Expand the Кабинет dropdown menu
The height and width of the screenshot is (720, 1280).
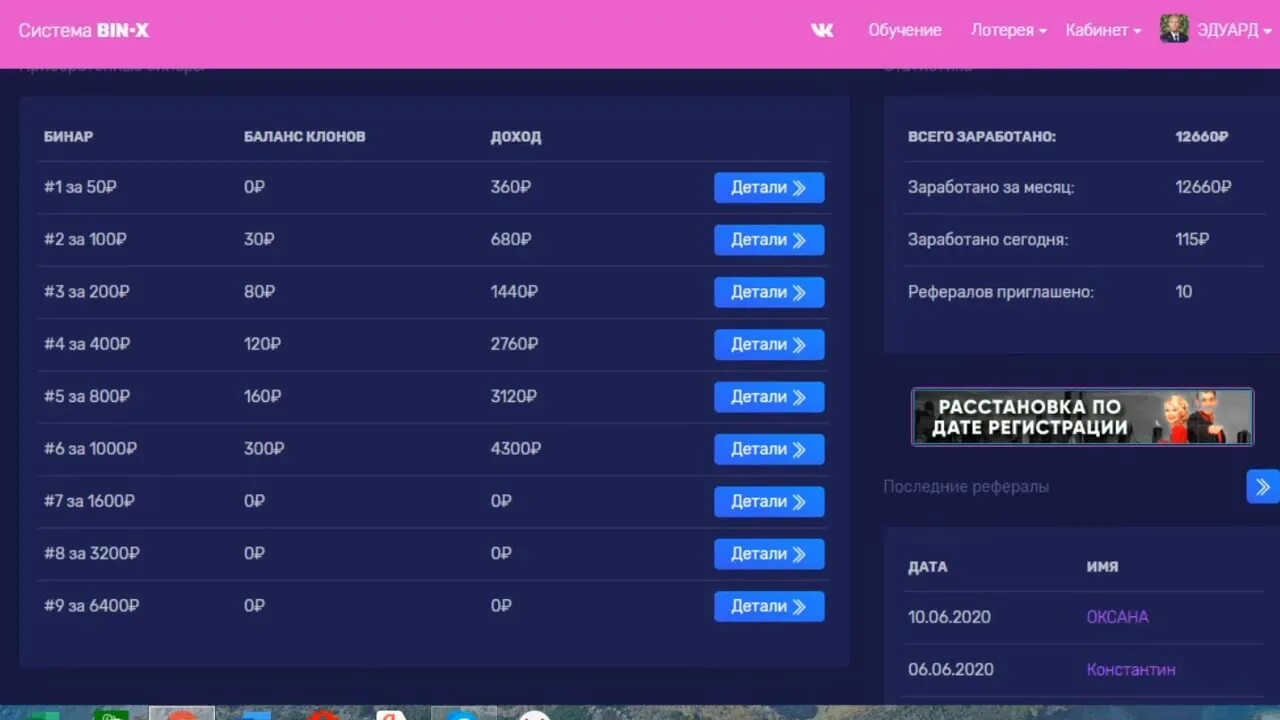point(1103,30)
